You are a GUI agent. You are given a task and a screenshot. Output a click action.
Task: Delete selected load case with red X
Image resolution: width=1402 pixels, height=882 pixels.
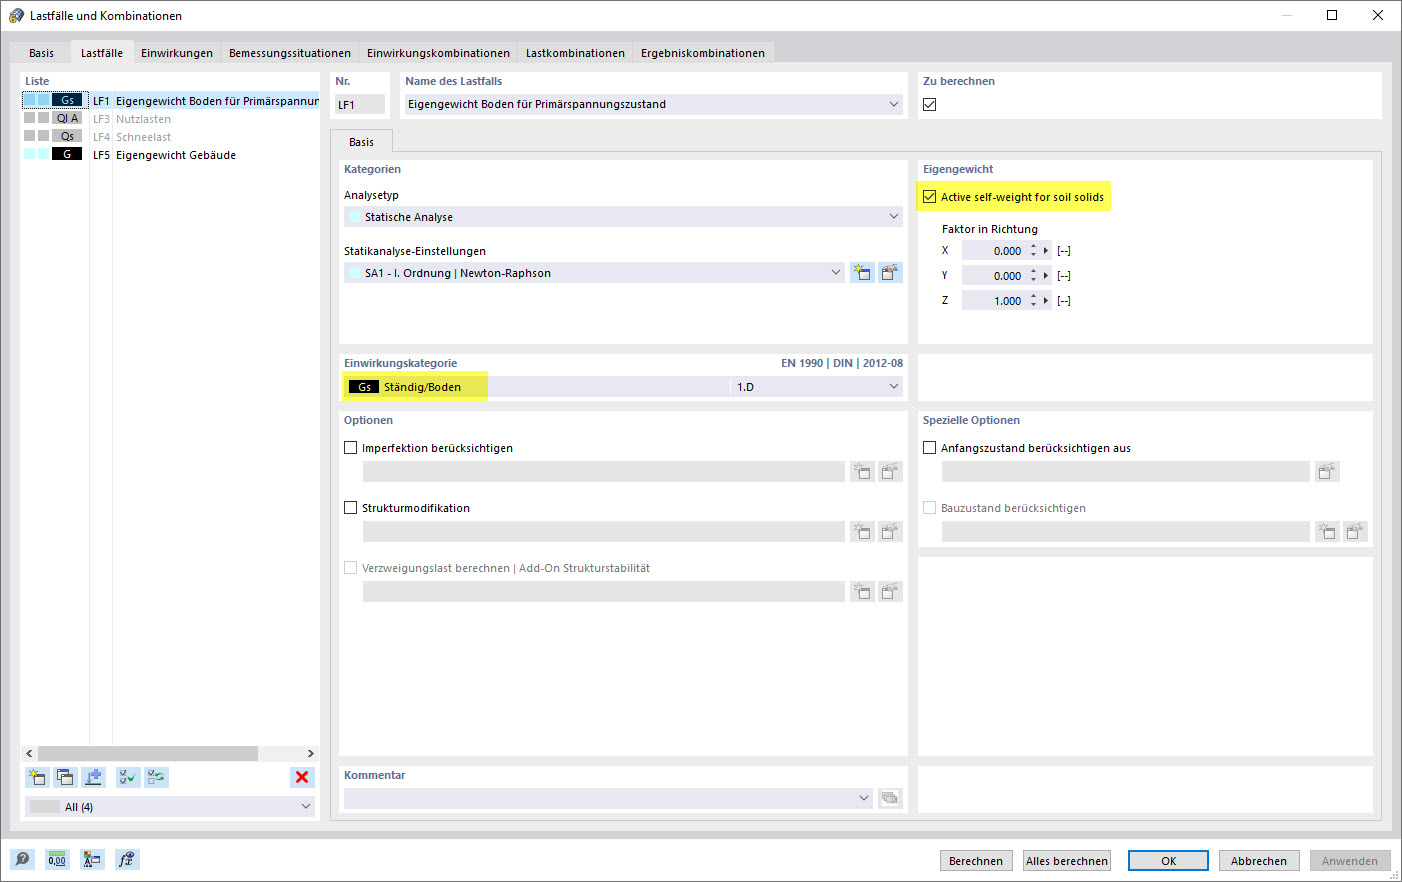pos(302,777)
